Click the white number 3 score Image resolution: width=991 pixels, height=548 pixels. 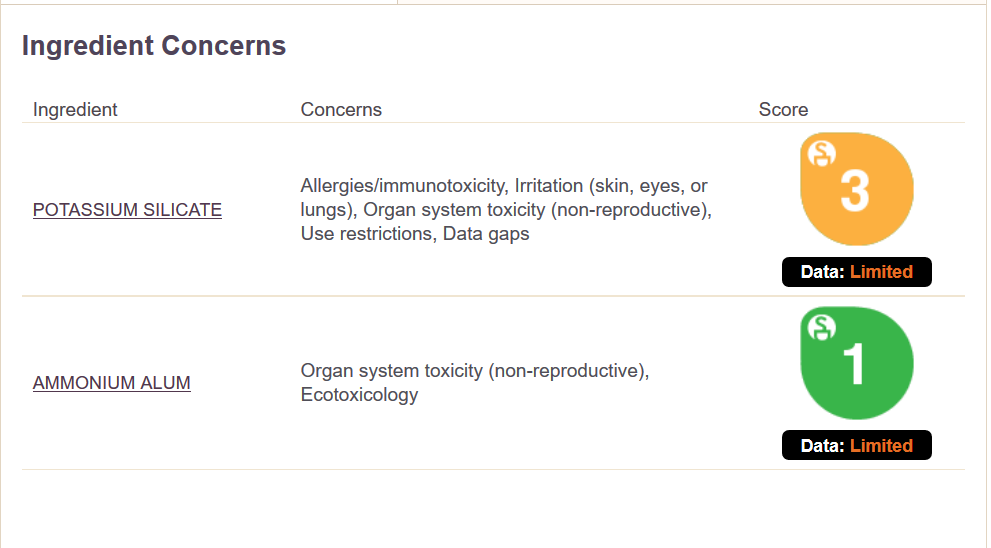[x=854, y=191]
